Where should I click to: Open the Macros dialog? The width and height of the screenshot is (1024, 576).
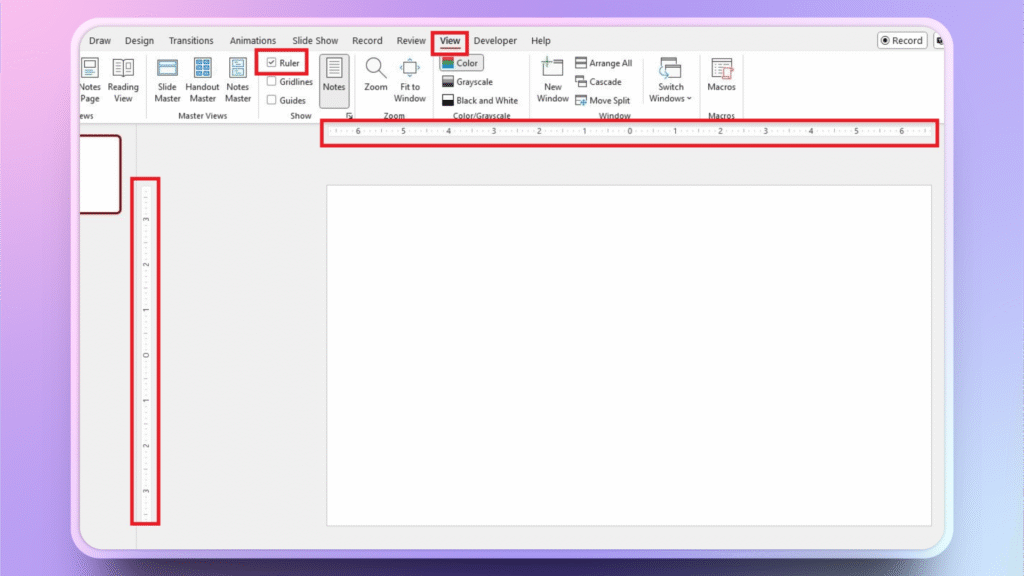(721, 74)
